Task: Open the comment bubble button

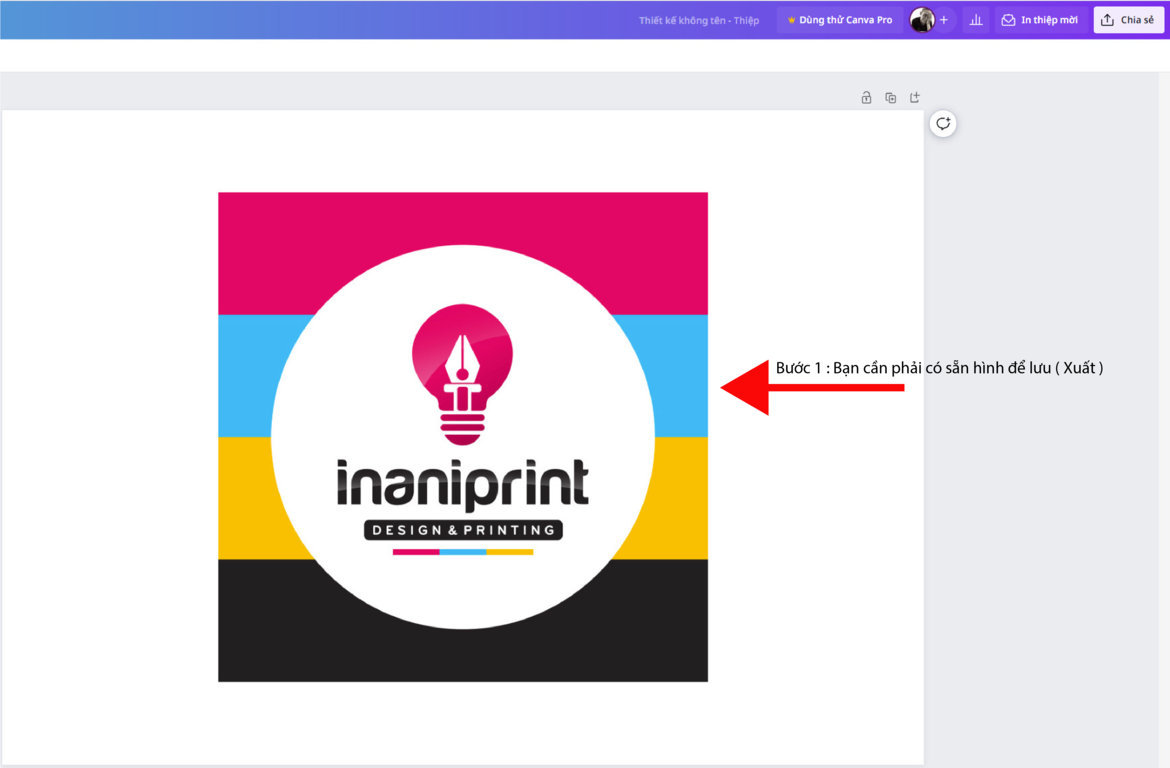Action: point(943,124)
